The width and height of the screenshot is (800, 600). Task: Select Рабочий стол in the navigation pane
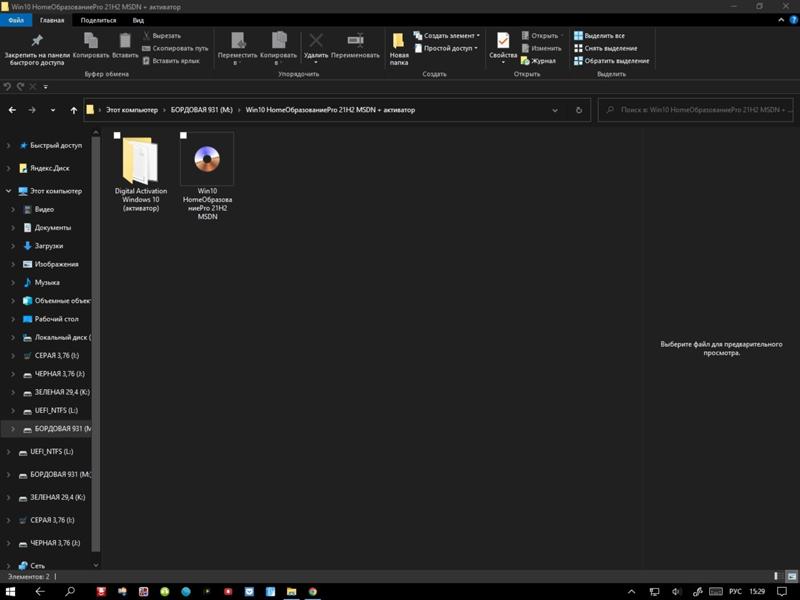56,319
